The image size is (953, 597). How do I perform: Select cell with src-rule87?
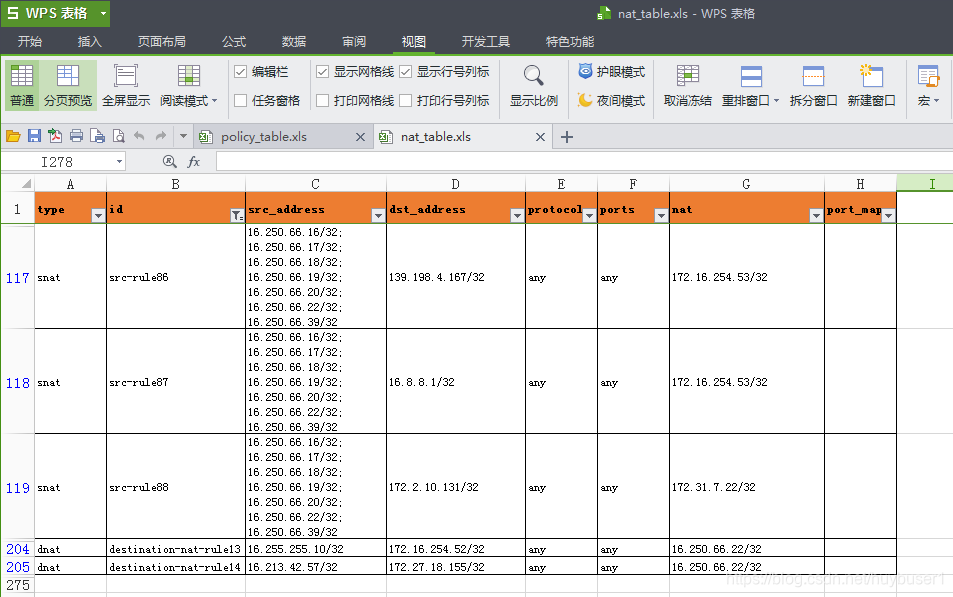point(176,382)
